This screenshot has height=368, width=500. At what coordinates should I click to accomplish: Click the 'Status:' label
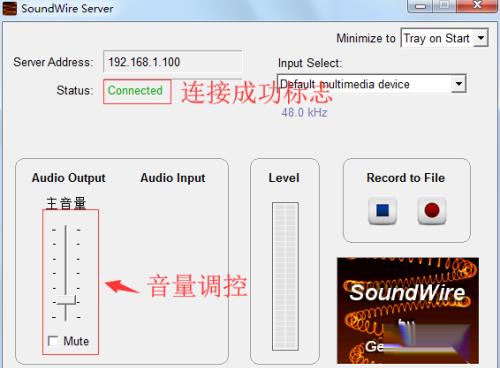[x=75, y=90]
